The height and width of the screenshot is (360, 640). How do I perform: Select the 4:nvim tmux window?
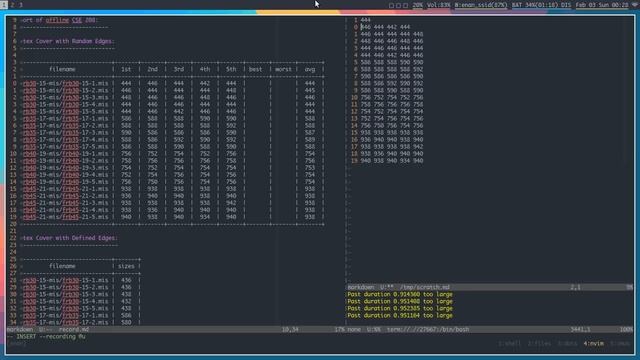click(x=593, y=344)
